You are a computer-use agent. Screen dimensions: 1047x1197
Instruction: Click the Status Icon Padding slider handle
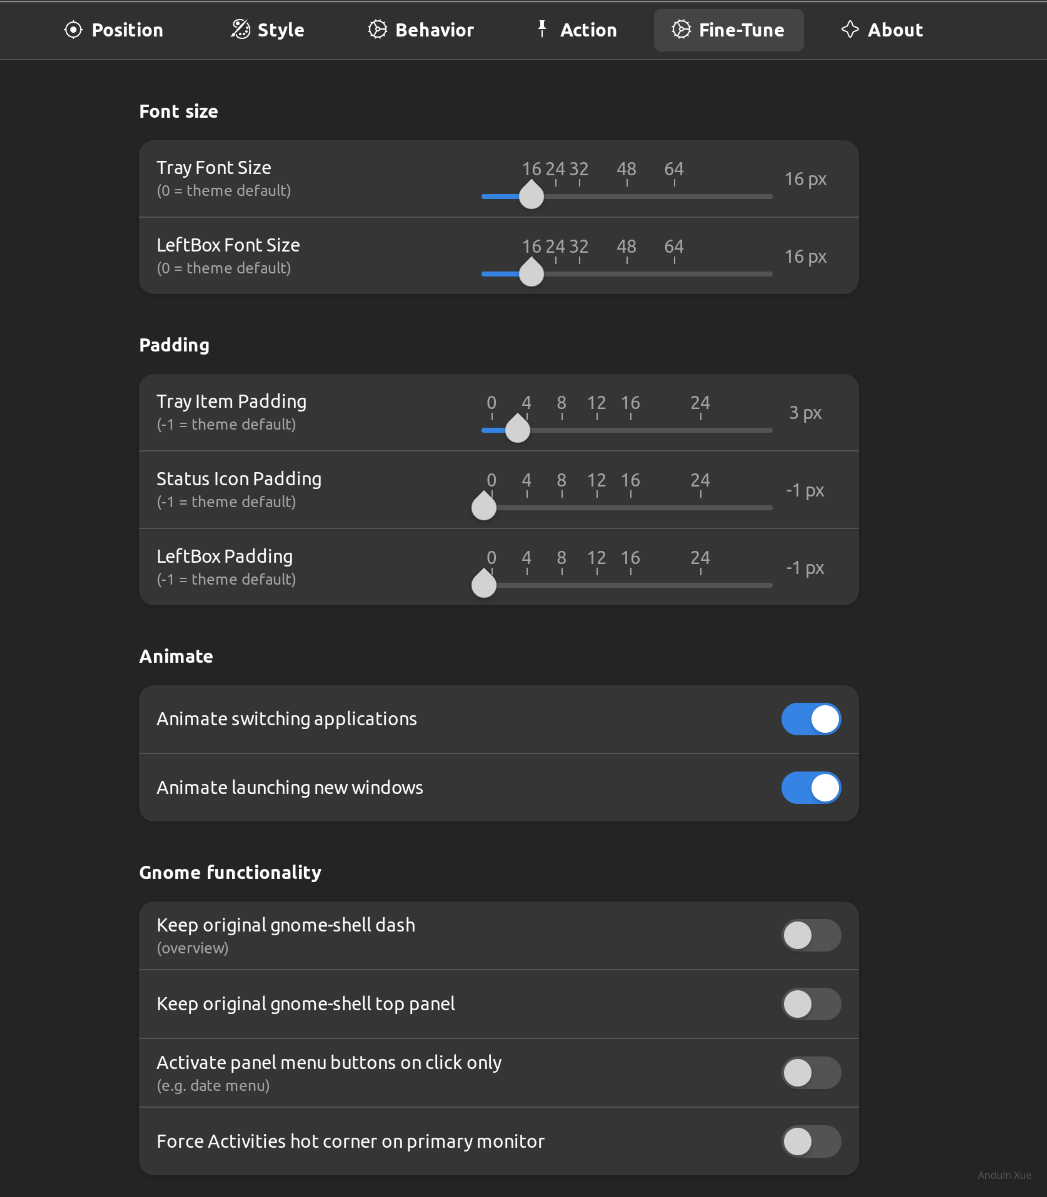[484, 507]
